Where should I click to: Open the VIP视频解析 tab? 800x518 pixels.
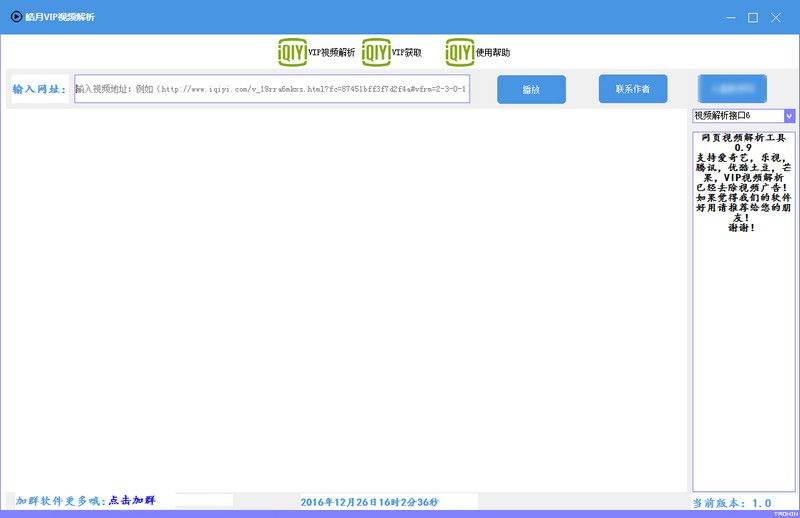[331, 53]
